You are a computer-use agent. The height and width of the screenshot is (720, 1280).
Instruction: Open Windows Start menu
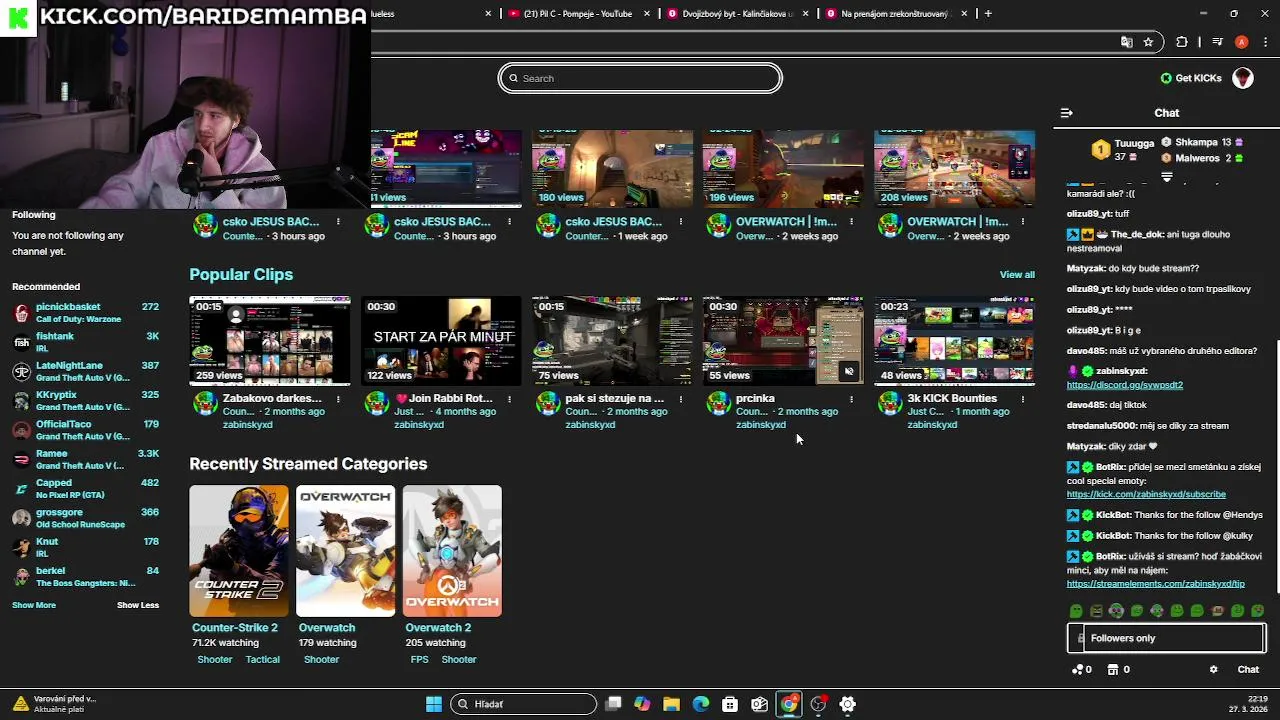(x=433, y=704)
